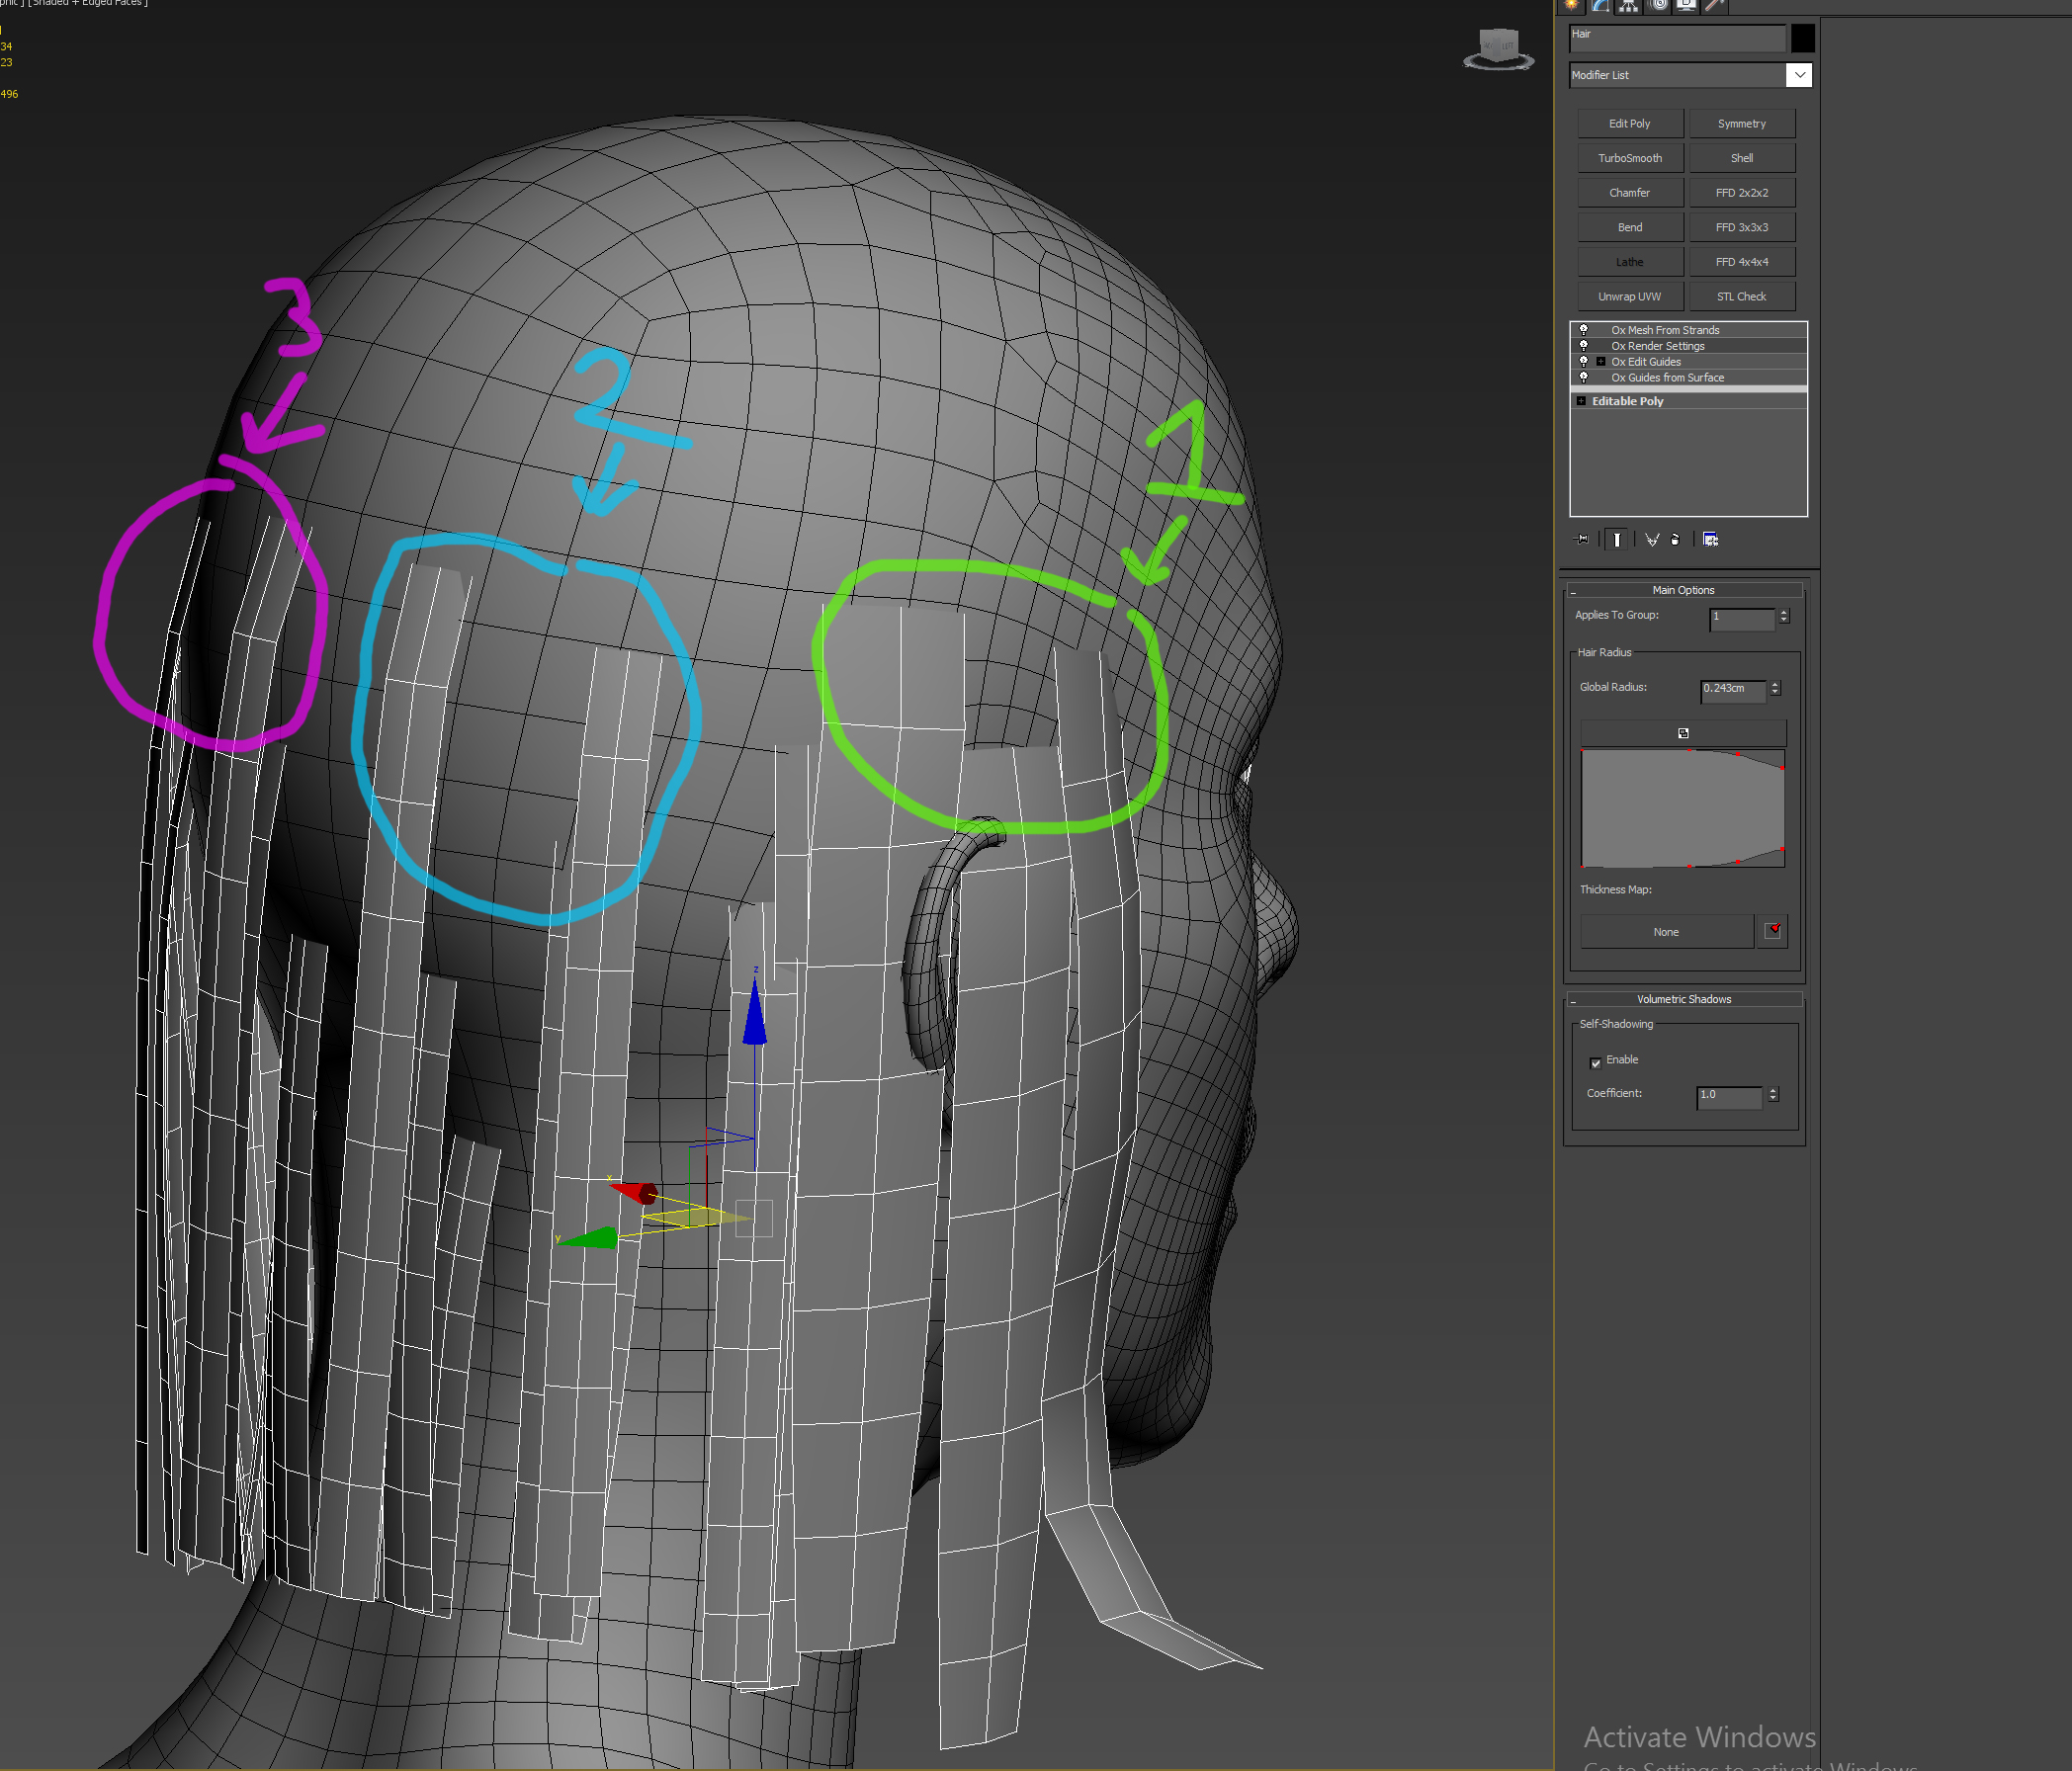Image resolution: width=2072 pixels, height=1771 pixels.
Task: Open the Display panel tab
Action: [1686, 4]
